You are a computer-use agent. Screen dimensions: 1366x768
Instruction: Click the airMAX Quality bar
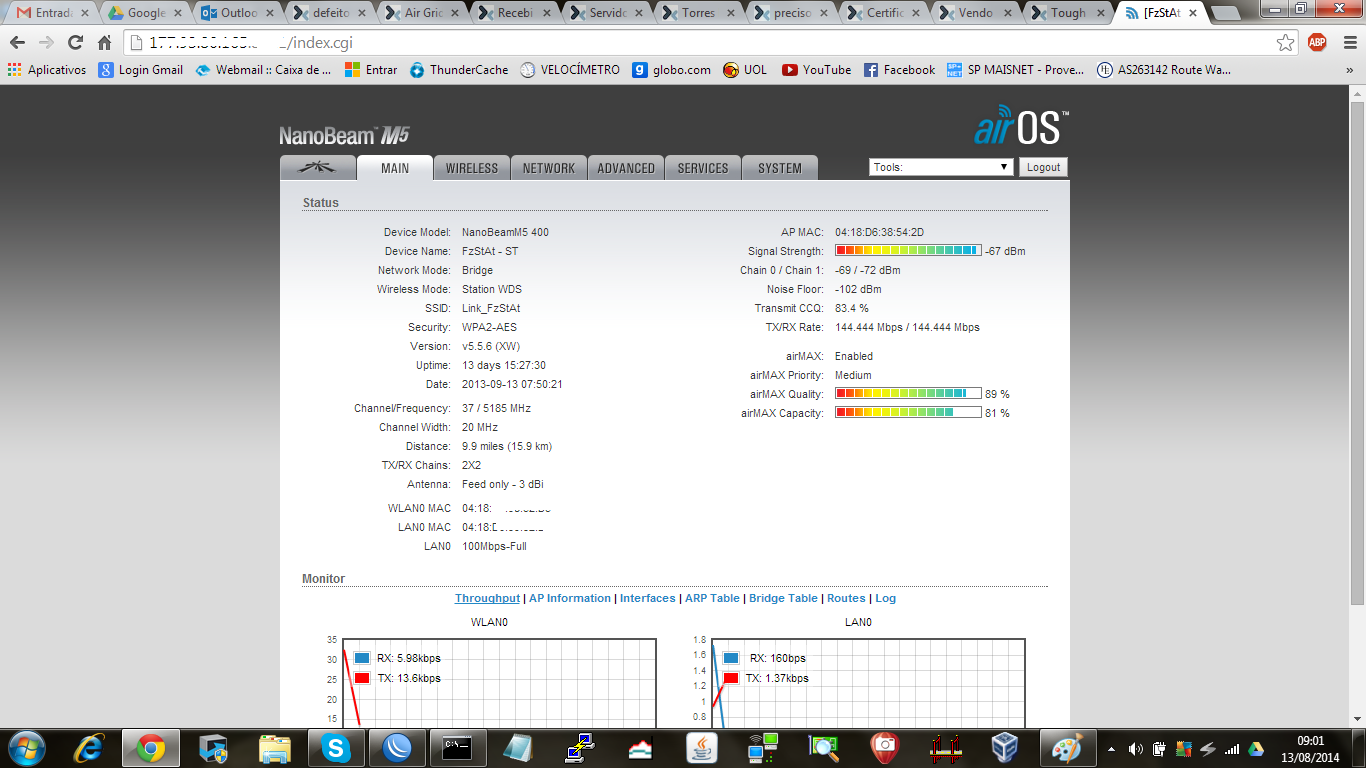(908, 394)
